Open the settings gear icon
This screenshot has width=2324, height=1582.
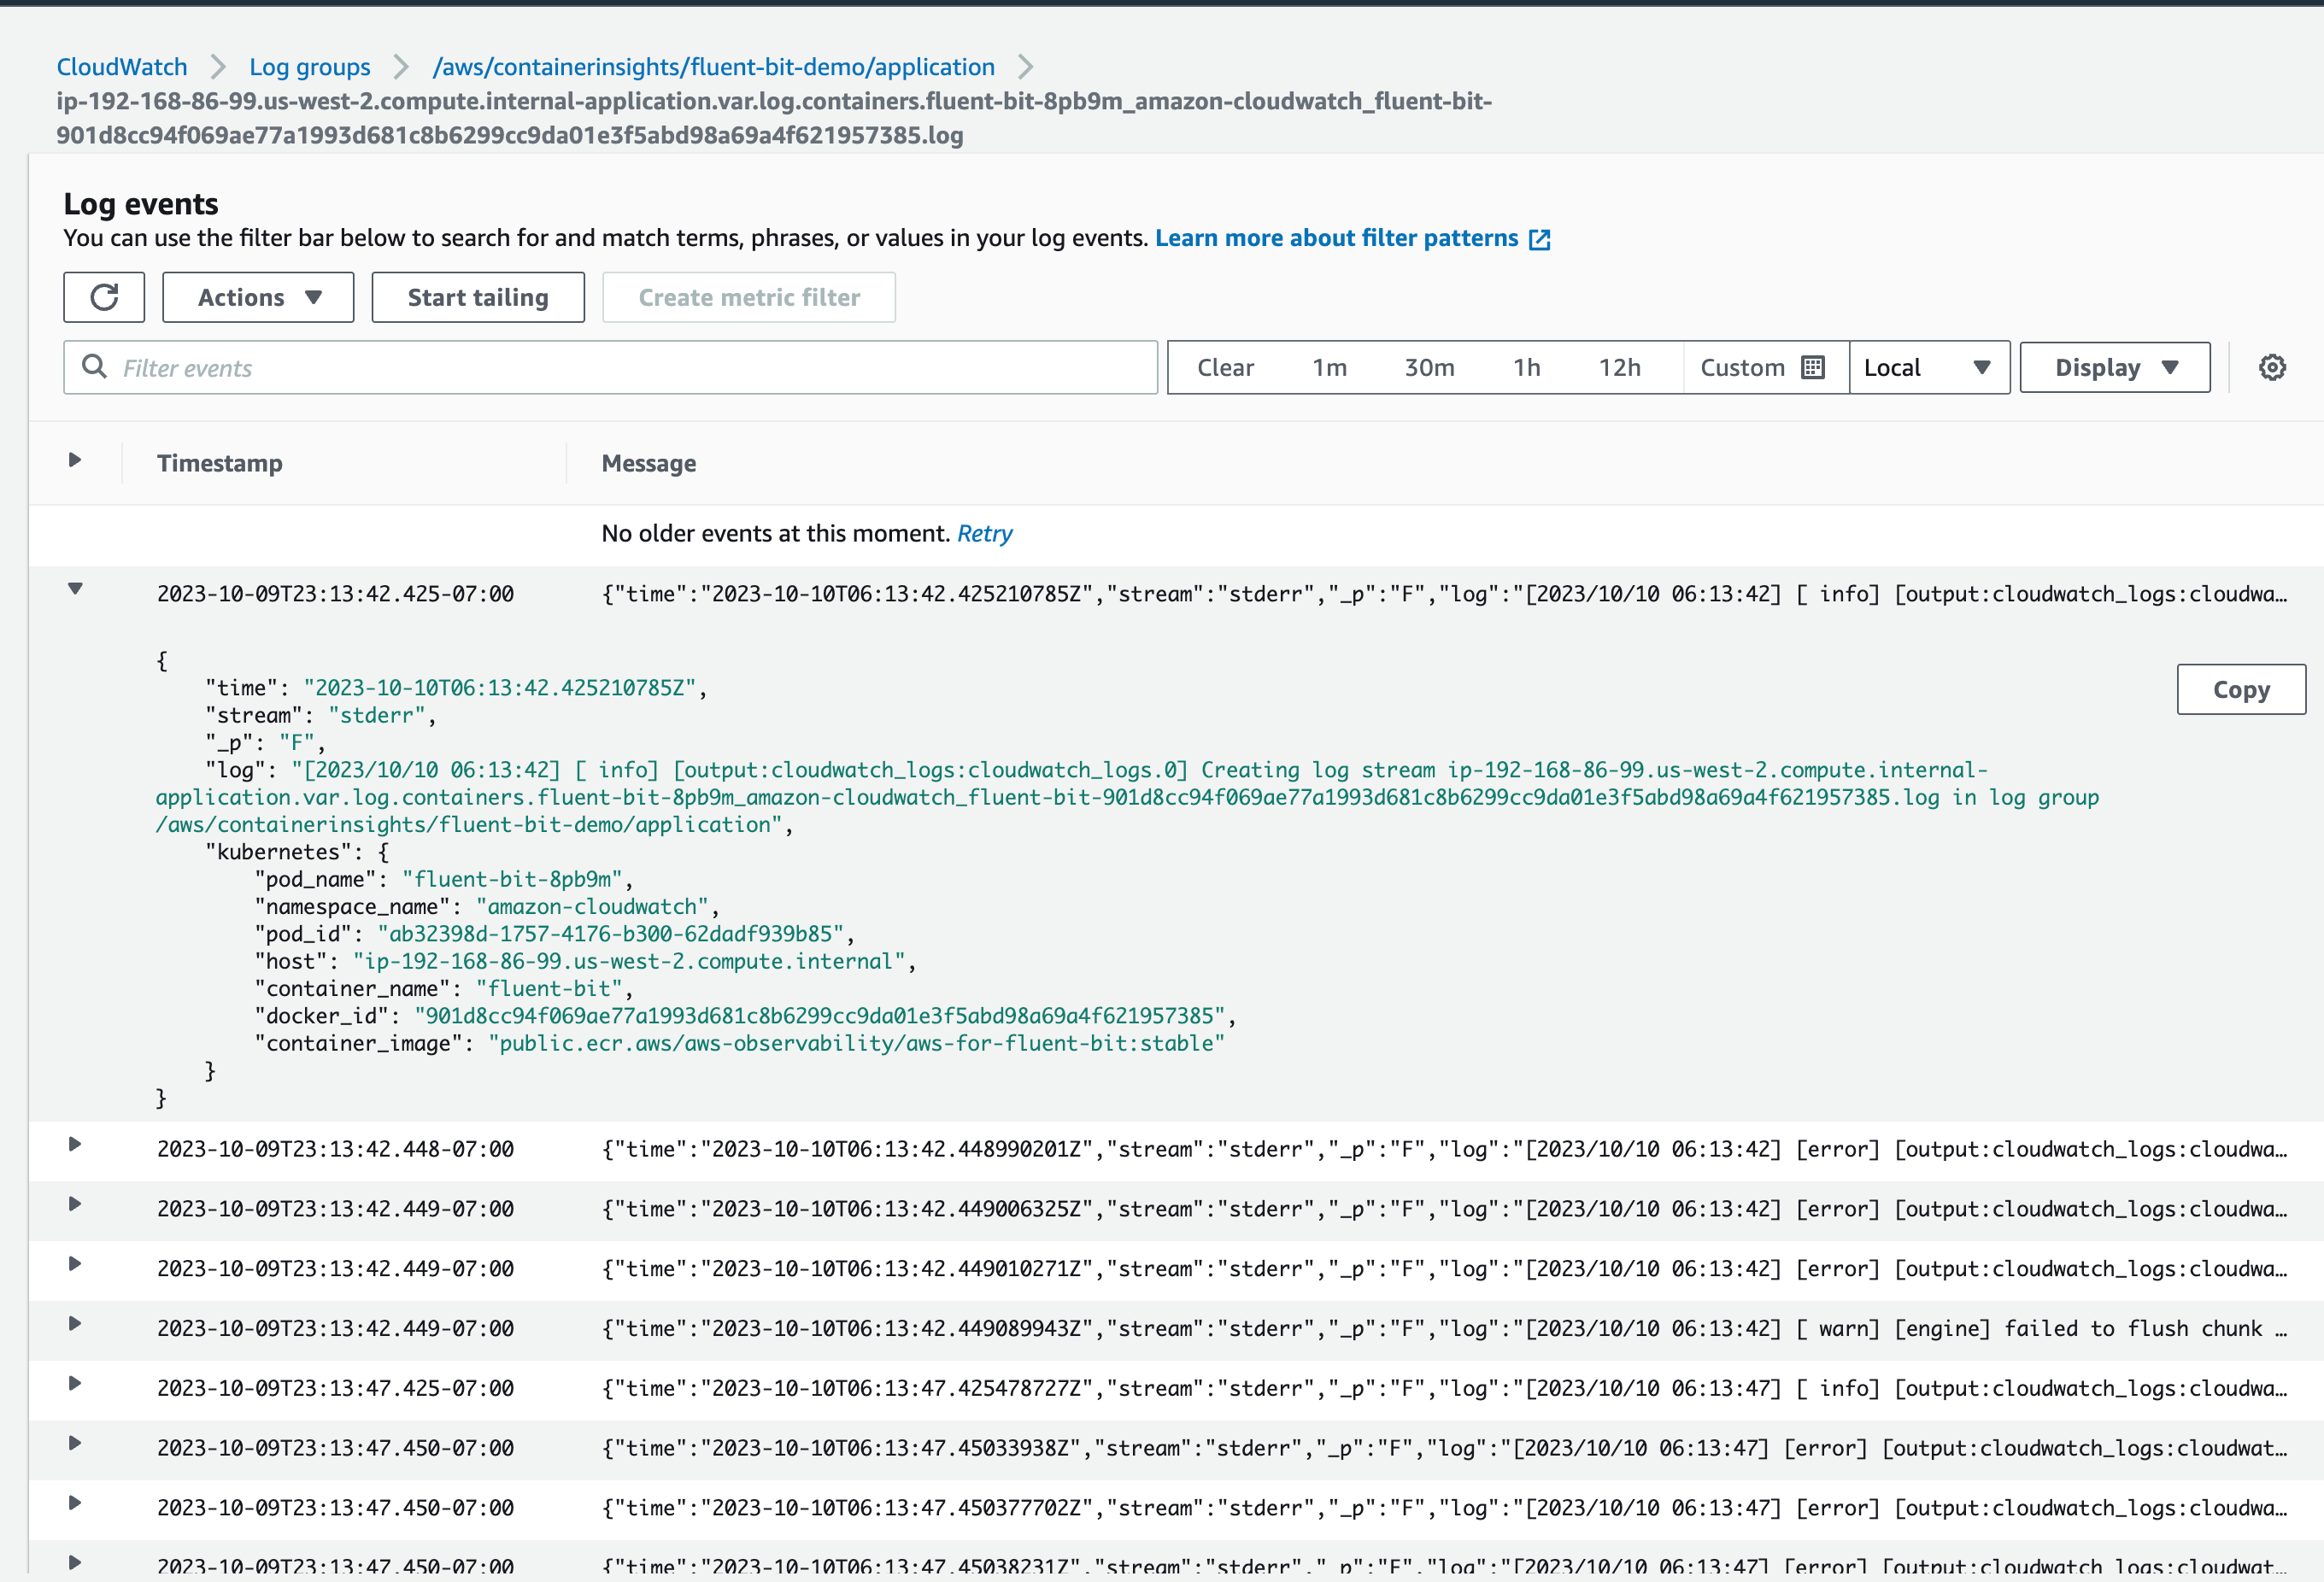pos(2271,367)
